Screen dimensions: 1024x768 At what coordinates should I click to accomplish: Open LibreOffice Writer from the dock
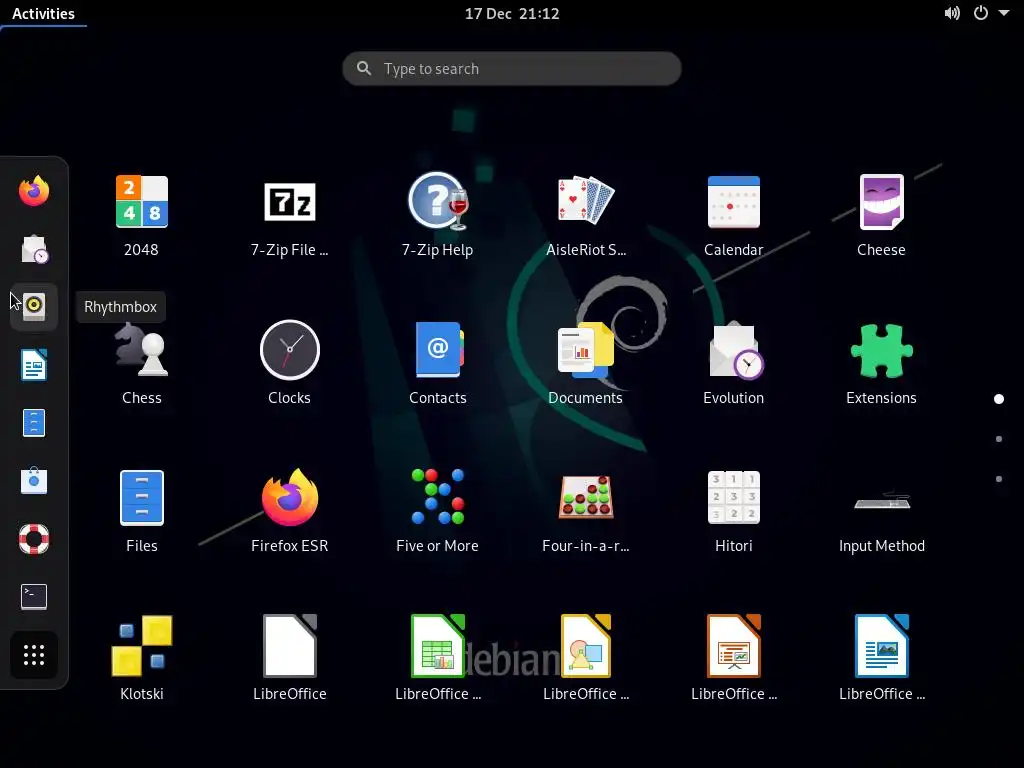[34, 365]
